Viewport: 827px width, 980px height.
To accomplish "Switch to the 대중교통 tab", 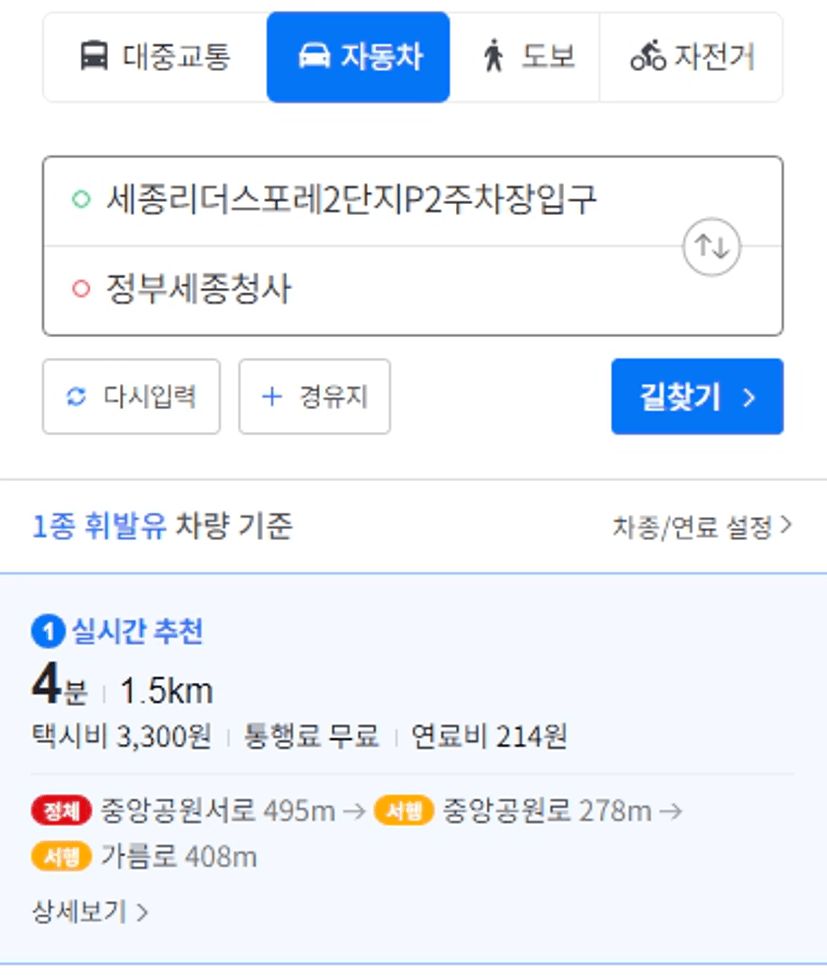I will 155,57.
